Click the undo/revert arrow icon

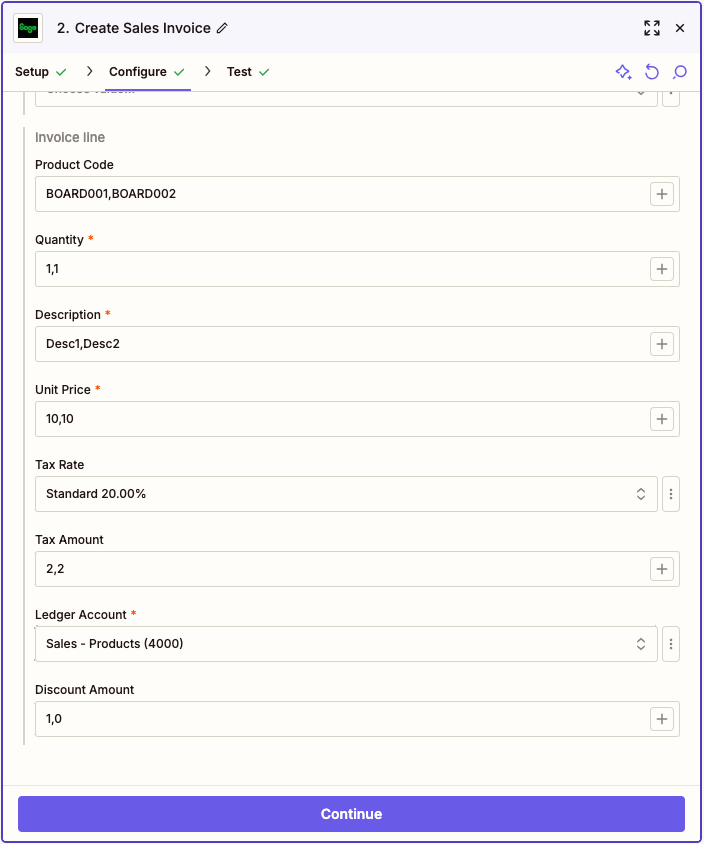coord(652,72)
